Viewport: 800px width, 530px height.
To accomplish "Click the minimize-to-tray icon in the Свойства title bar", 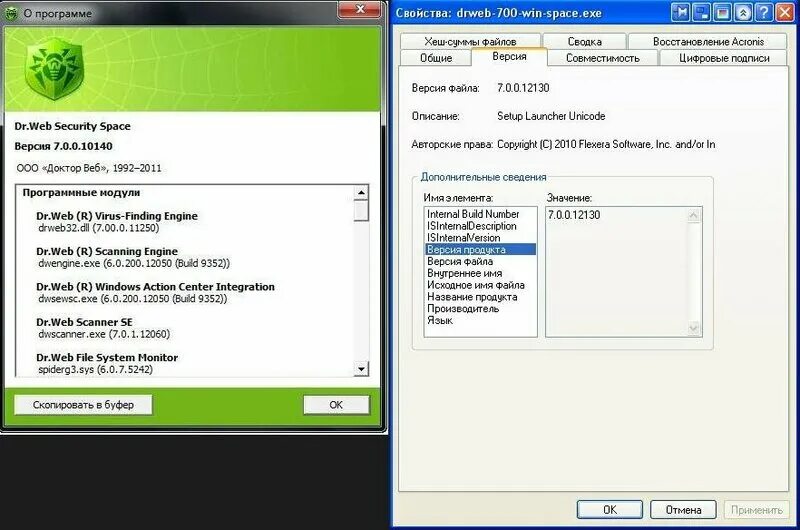I will (702, 11).
